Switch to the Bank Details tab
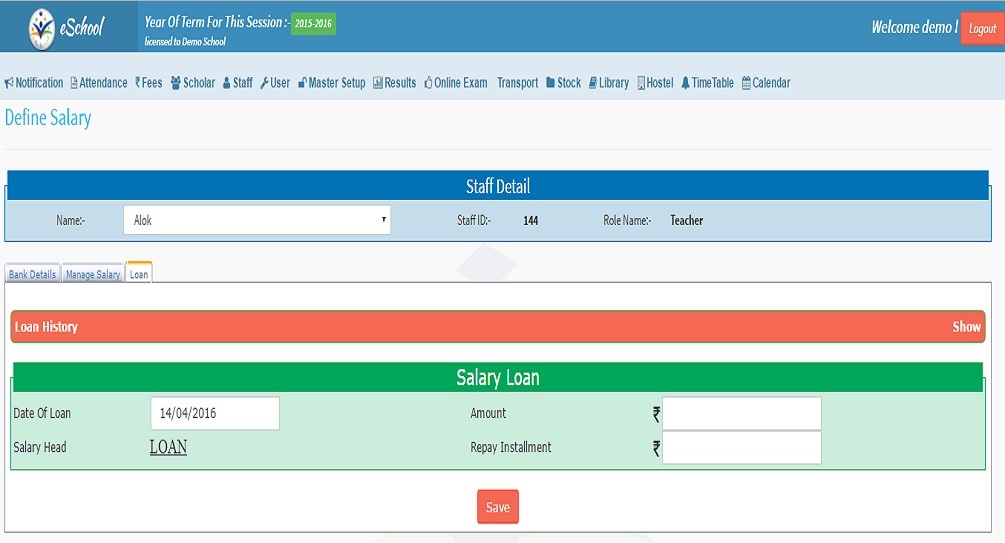Screen dimensions: 1005x543 coord(33,274)
